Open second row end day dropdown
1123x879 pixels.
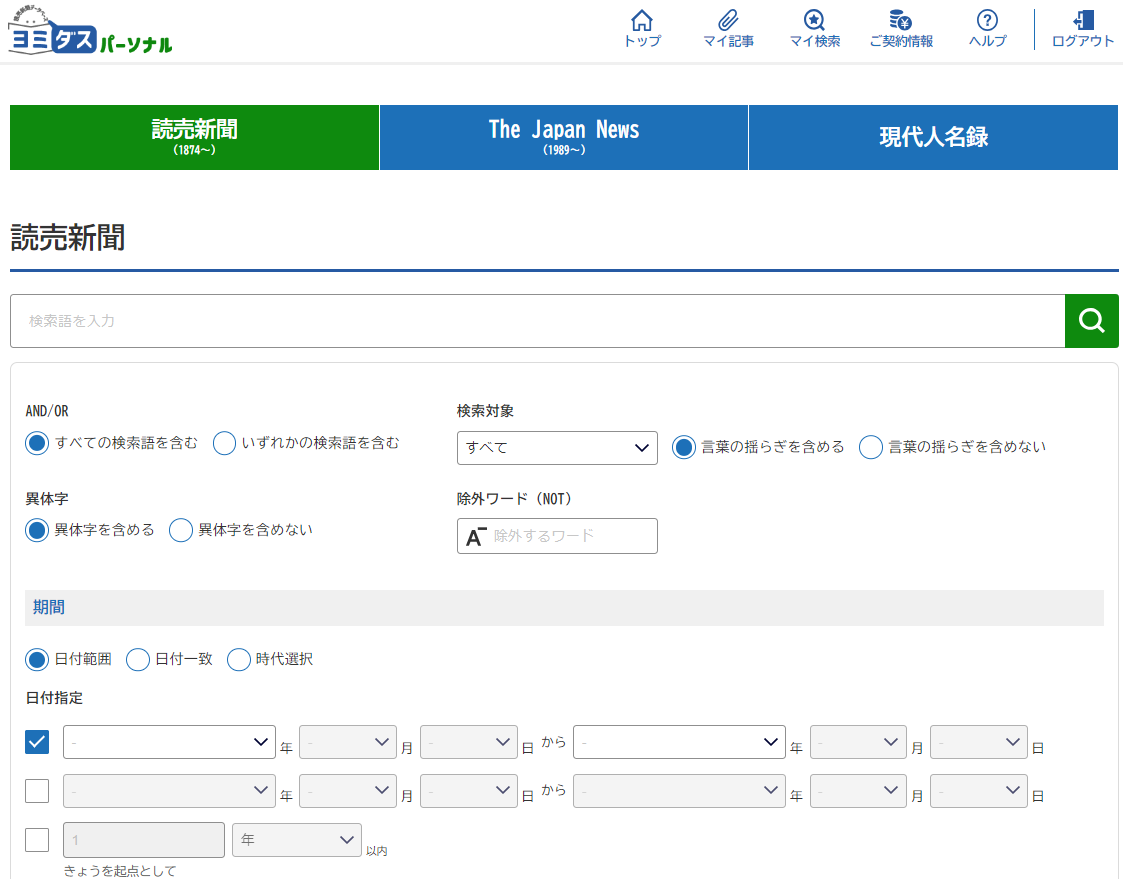(978, 791)
